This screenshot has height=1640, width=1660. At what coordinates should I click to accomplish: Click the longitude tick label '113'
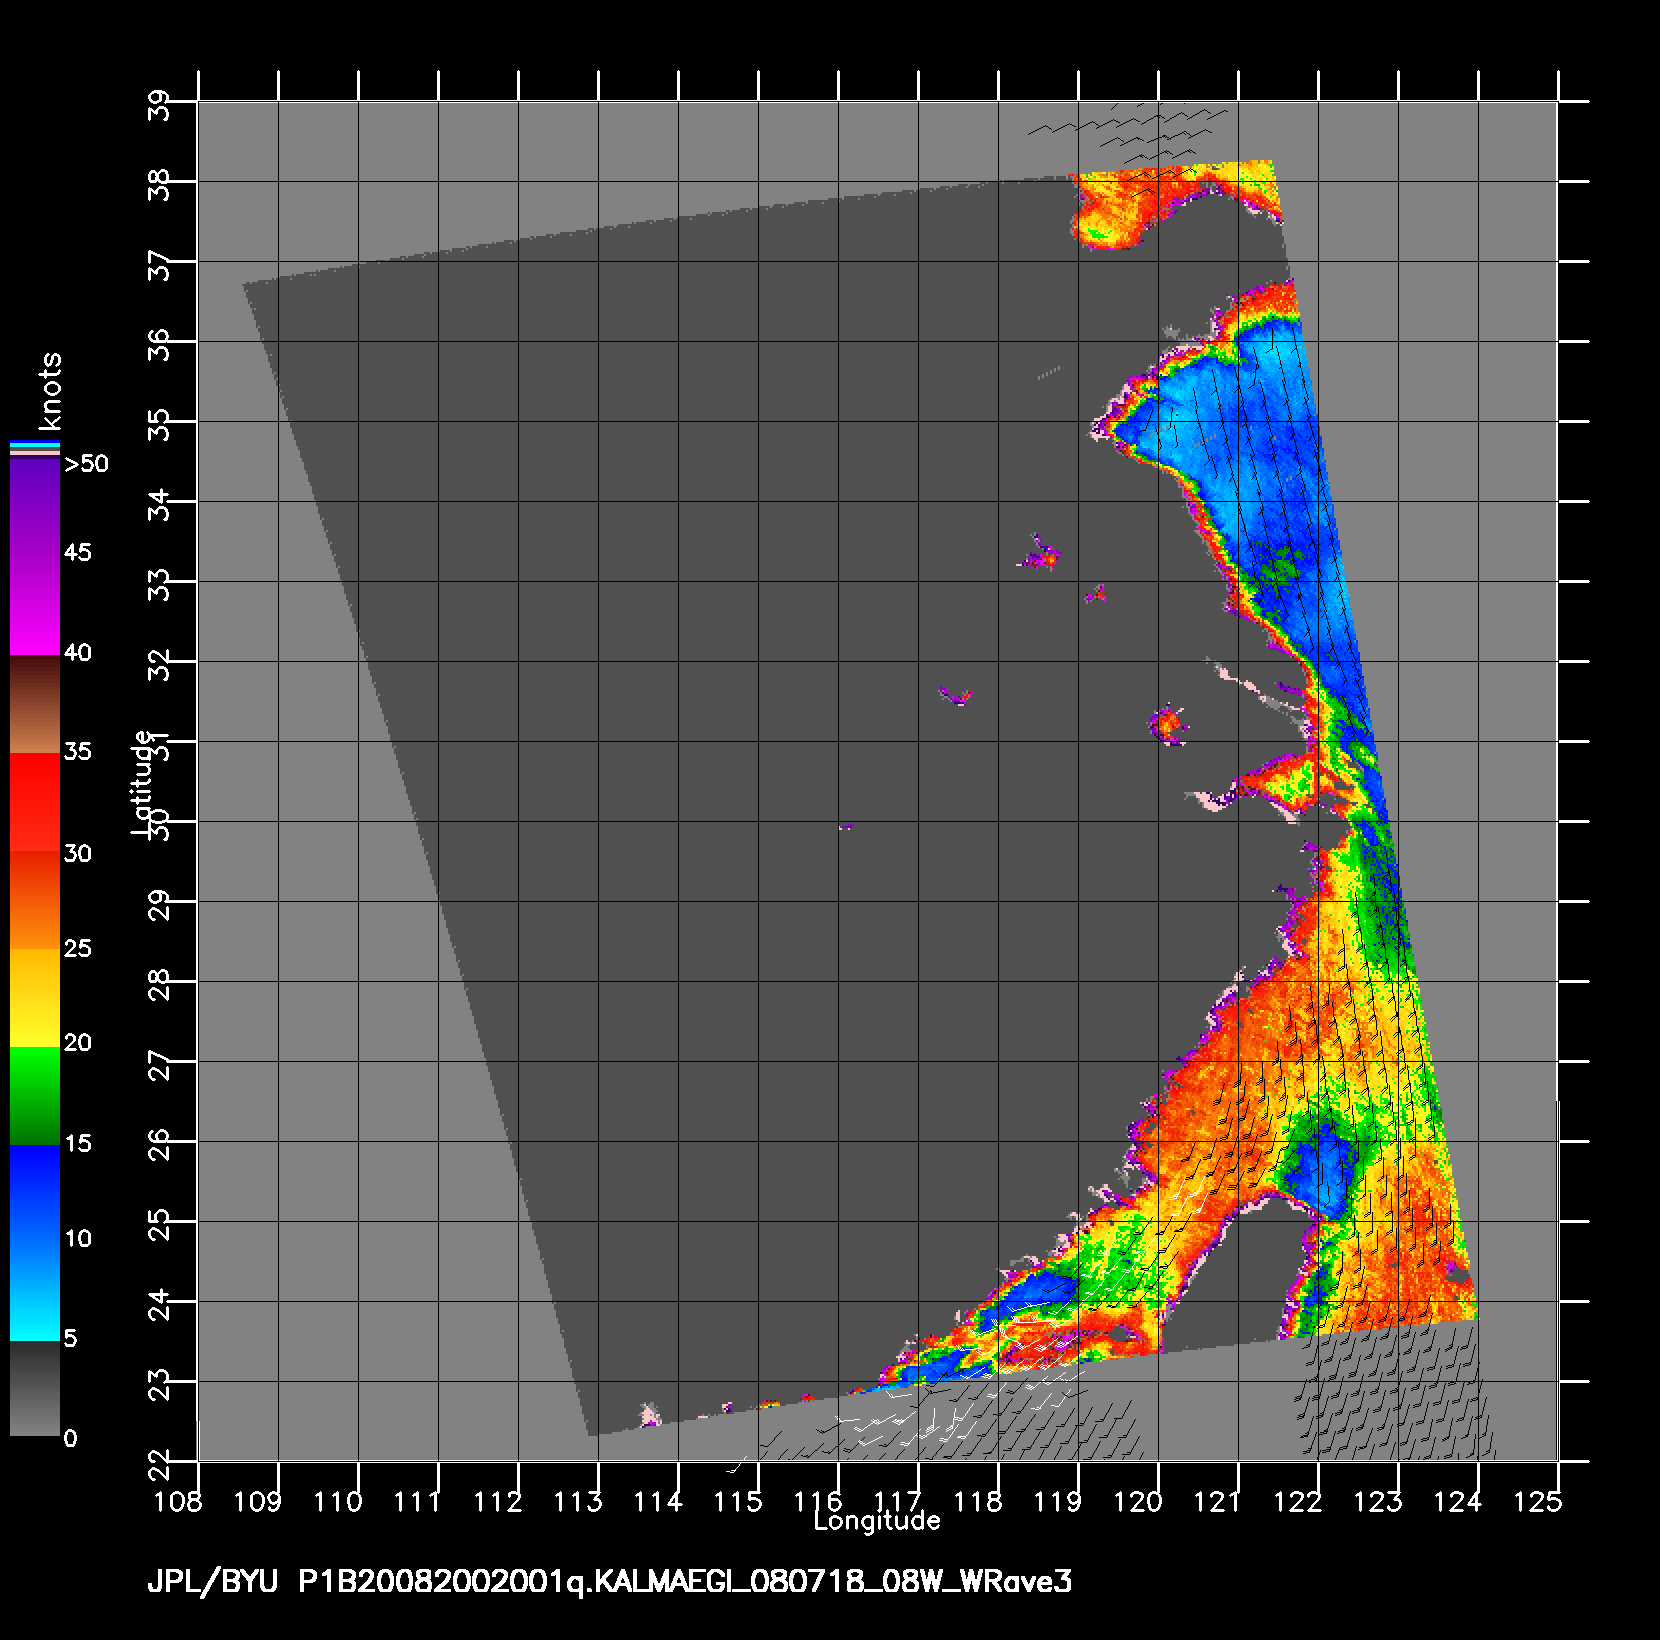tap(577, 1501)
